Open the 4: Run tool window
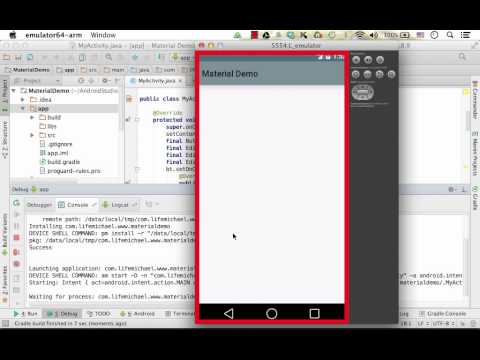The height and width of the screenshot is (360, 480). click(26, 314)
